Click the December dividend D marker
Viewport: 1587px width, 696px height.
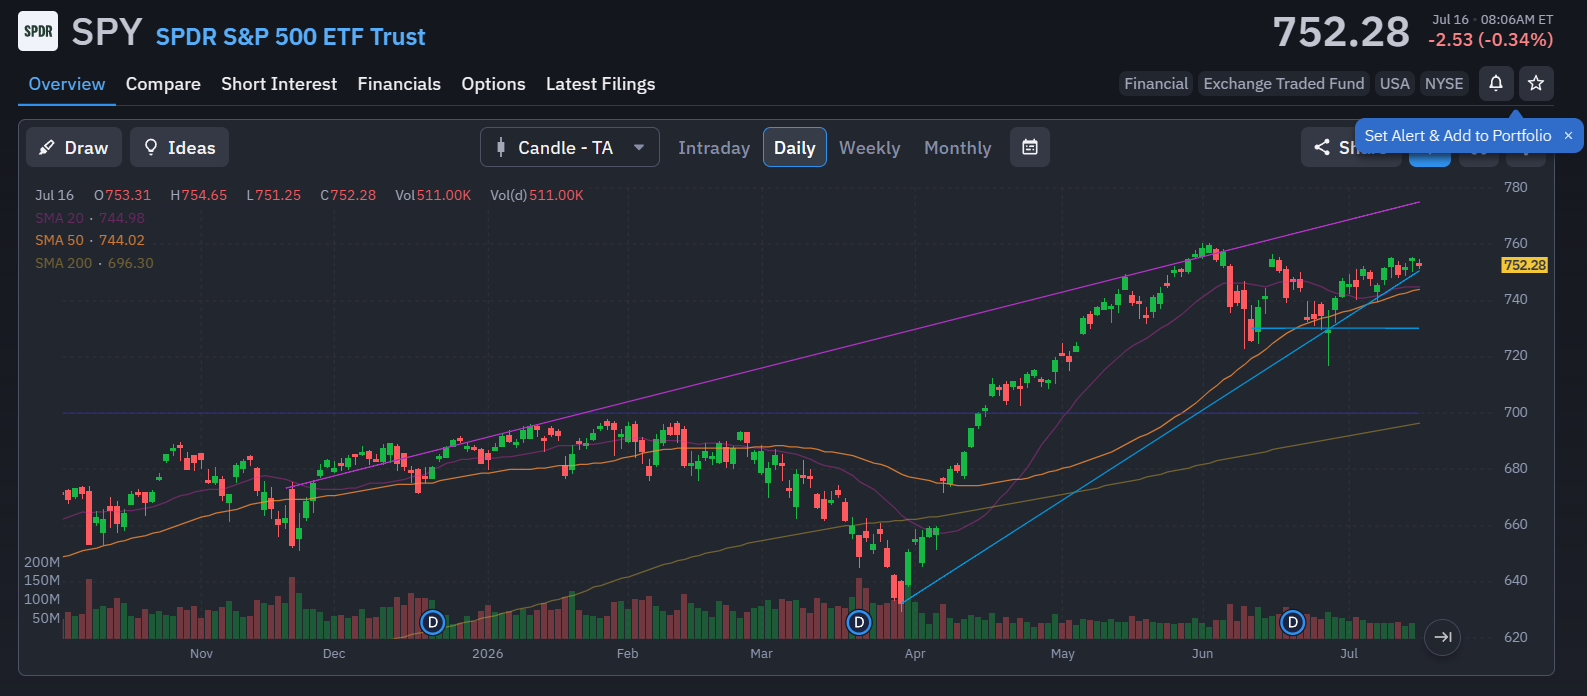click(x=432, y=622)
